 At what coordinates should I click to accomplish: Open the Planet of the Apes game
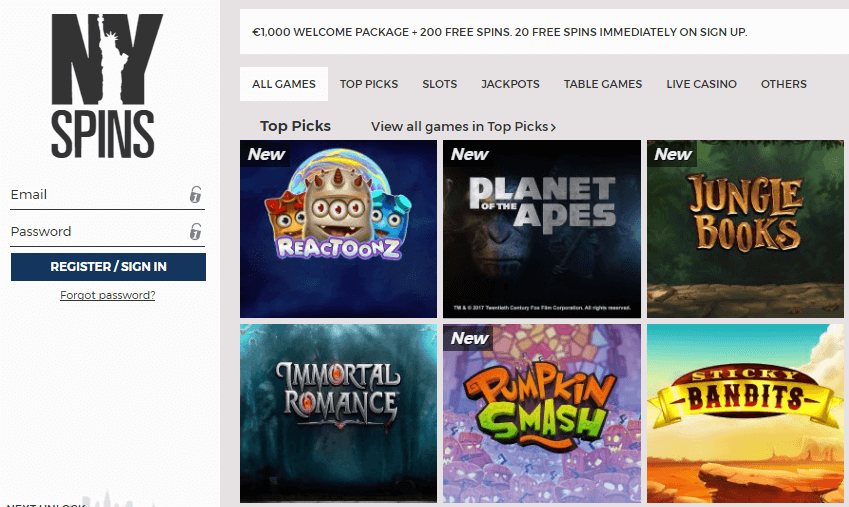tap(542, 229)
